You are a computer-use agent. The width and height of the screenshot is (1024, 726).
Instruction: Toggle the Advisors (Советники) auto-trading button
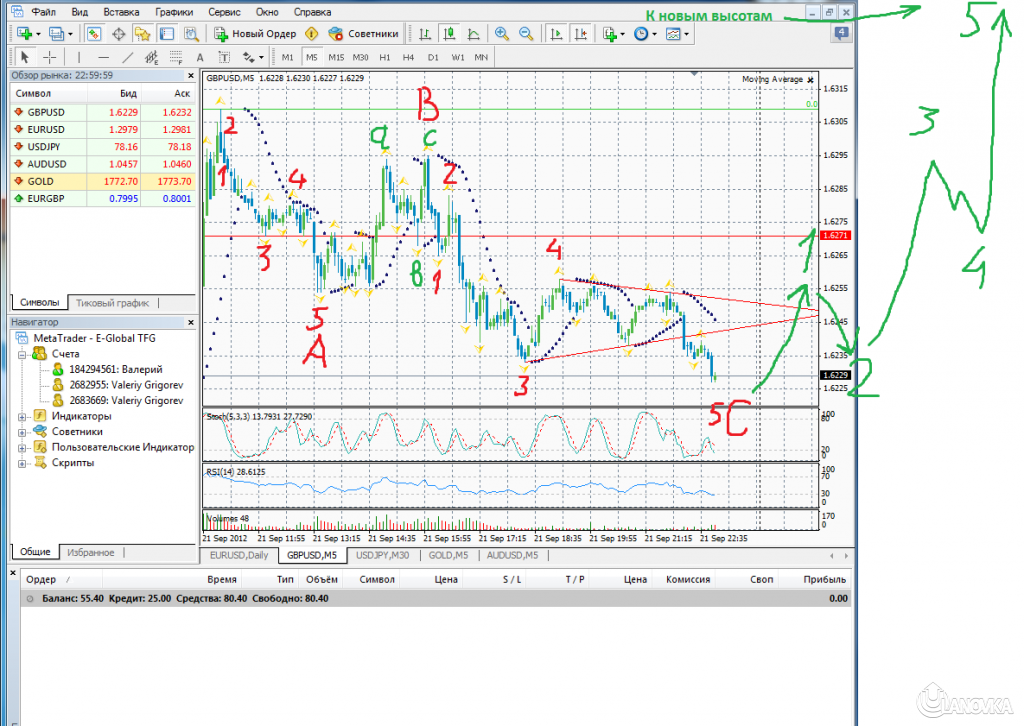(363, 34)
